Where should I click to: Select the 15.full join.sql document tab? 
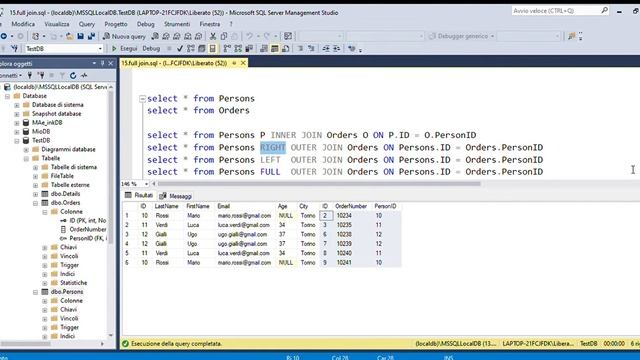coord(174,63)
